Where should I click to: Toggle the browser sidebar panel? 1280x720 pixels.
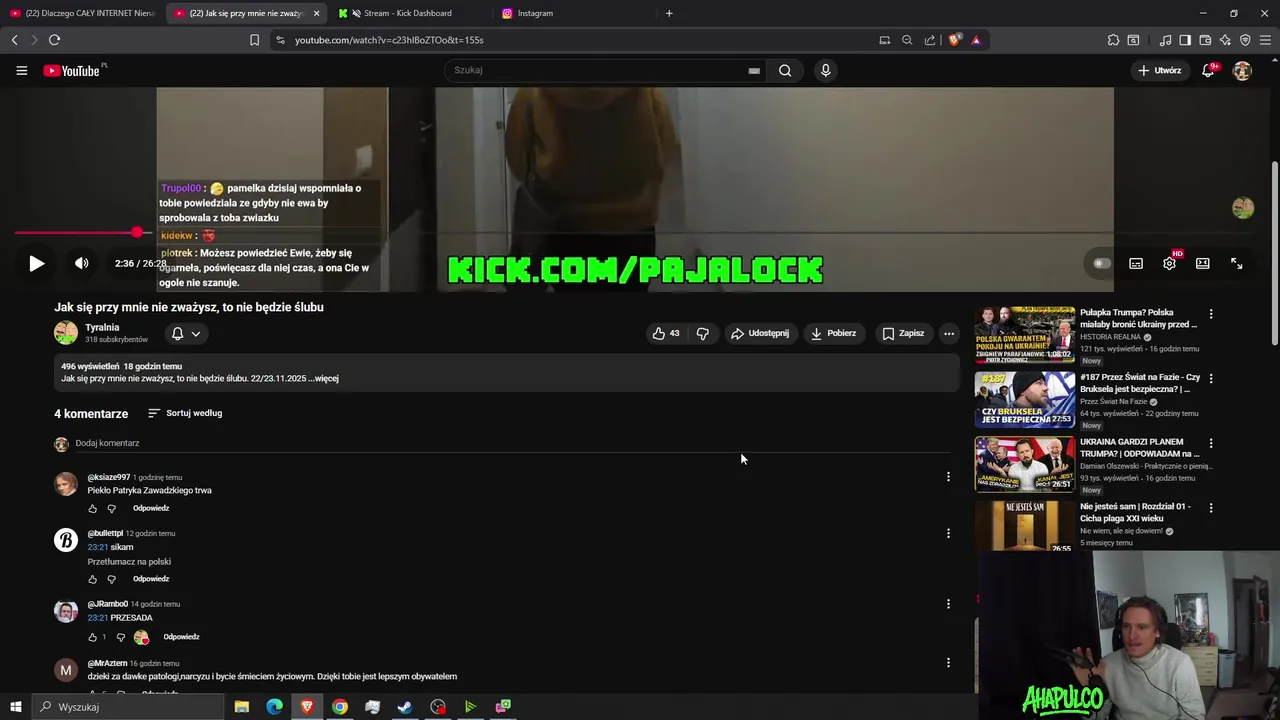1185,40
